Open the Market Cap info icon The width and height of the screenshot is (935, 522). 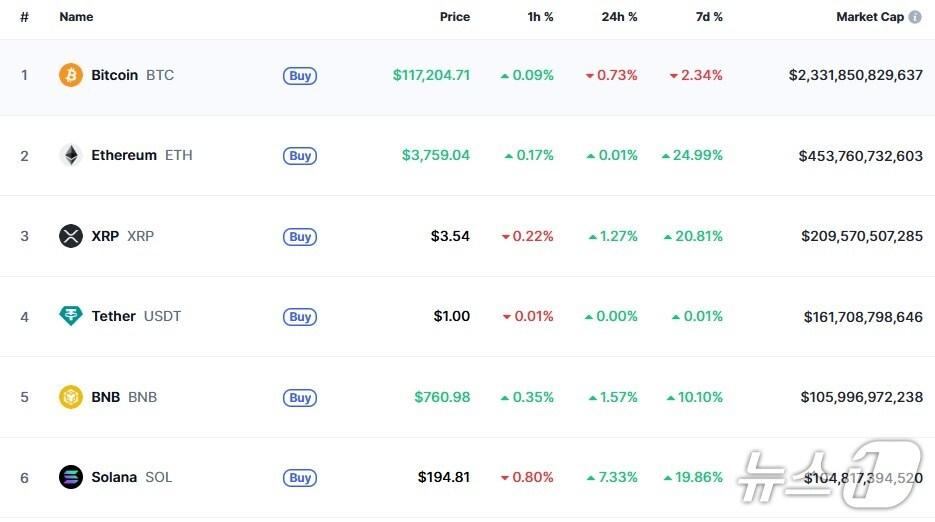point(915,17)
